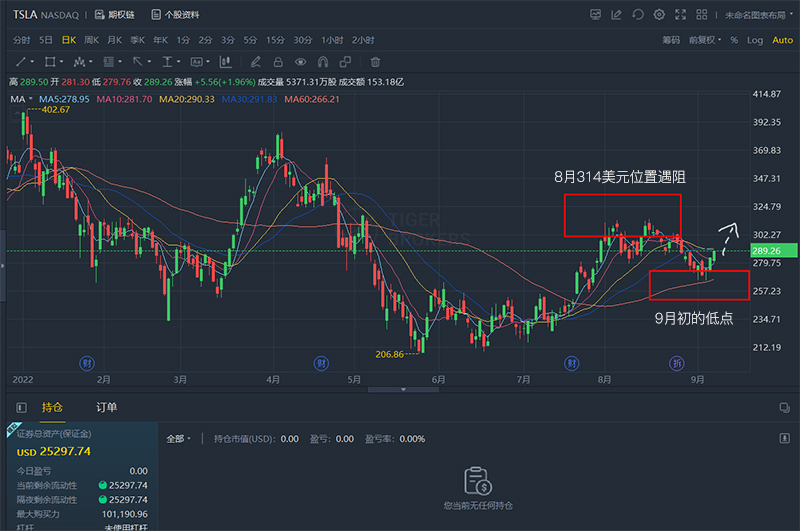Expand the 全部 filter dropdown

pos(178,439)
